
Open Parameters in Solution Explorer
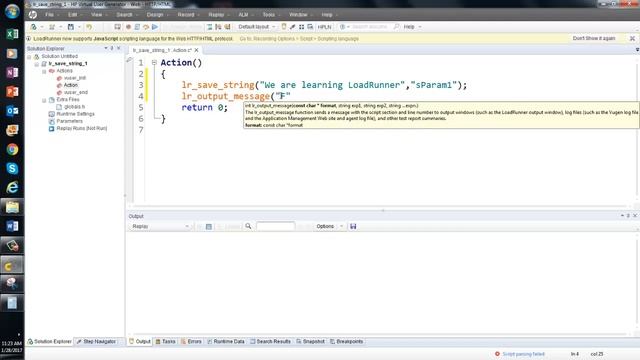(x=69, y=121)
